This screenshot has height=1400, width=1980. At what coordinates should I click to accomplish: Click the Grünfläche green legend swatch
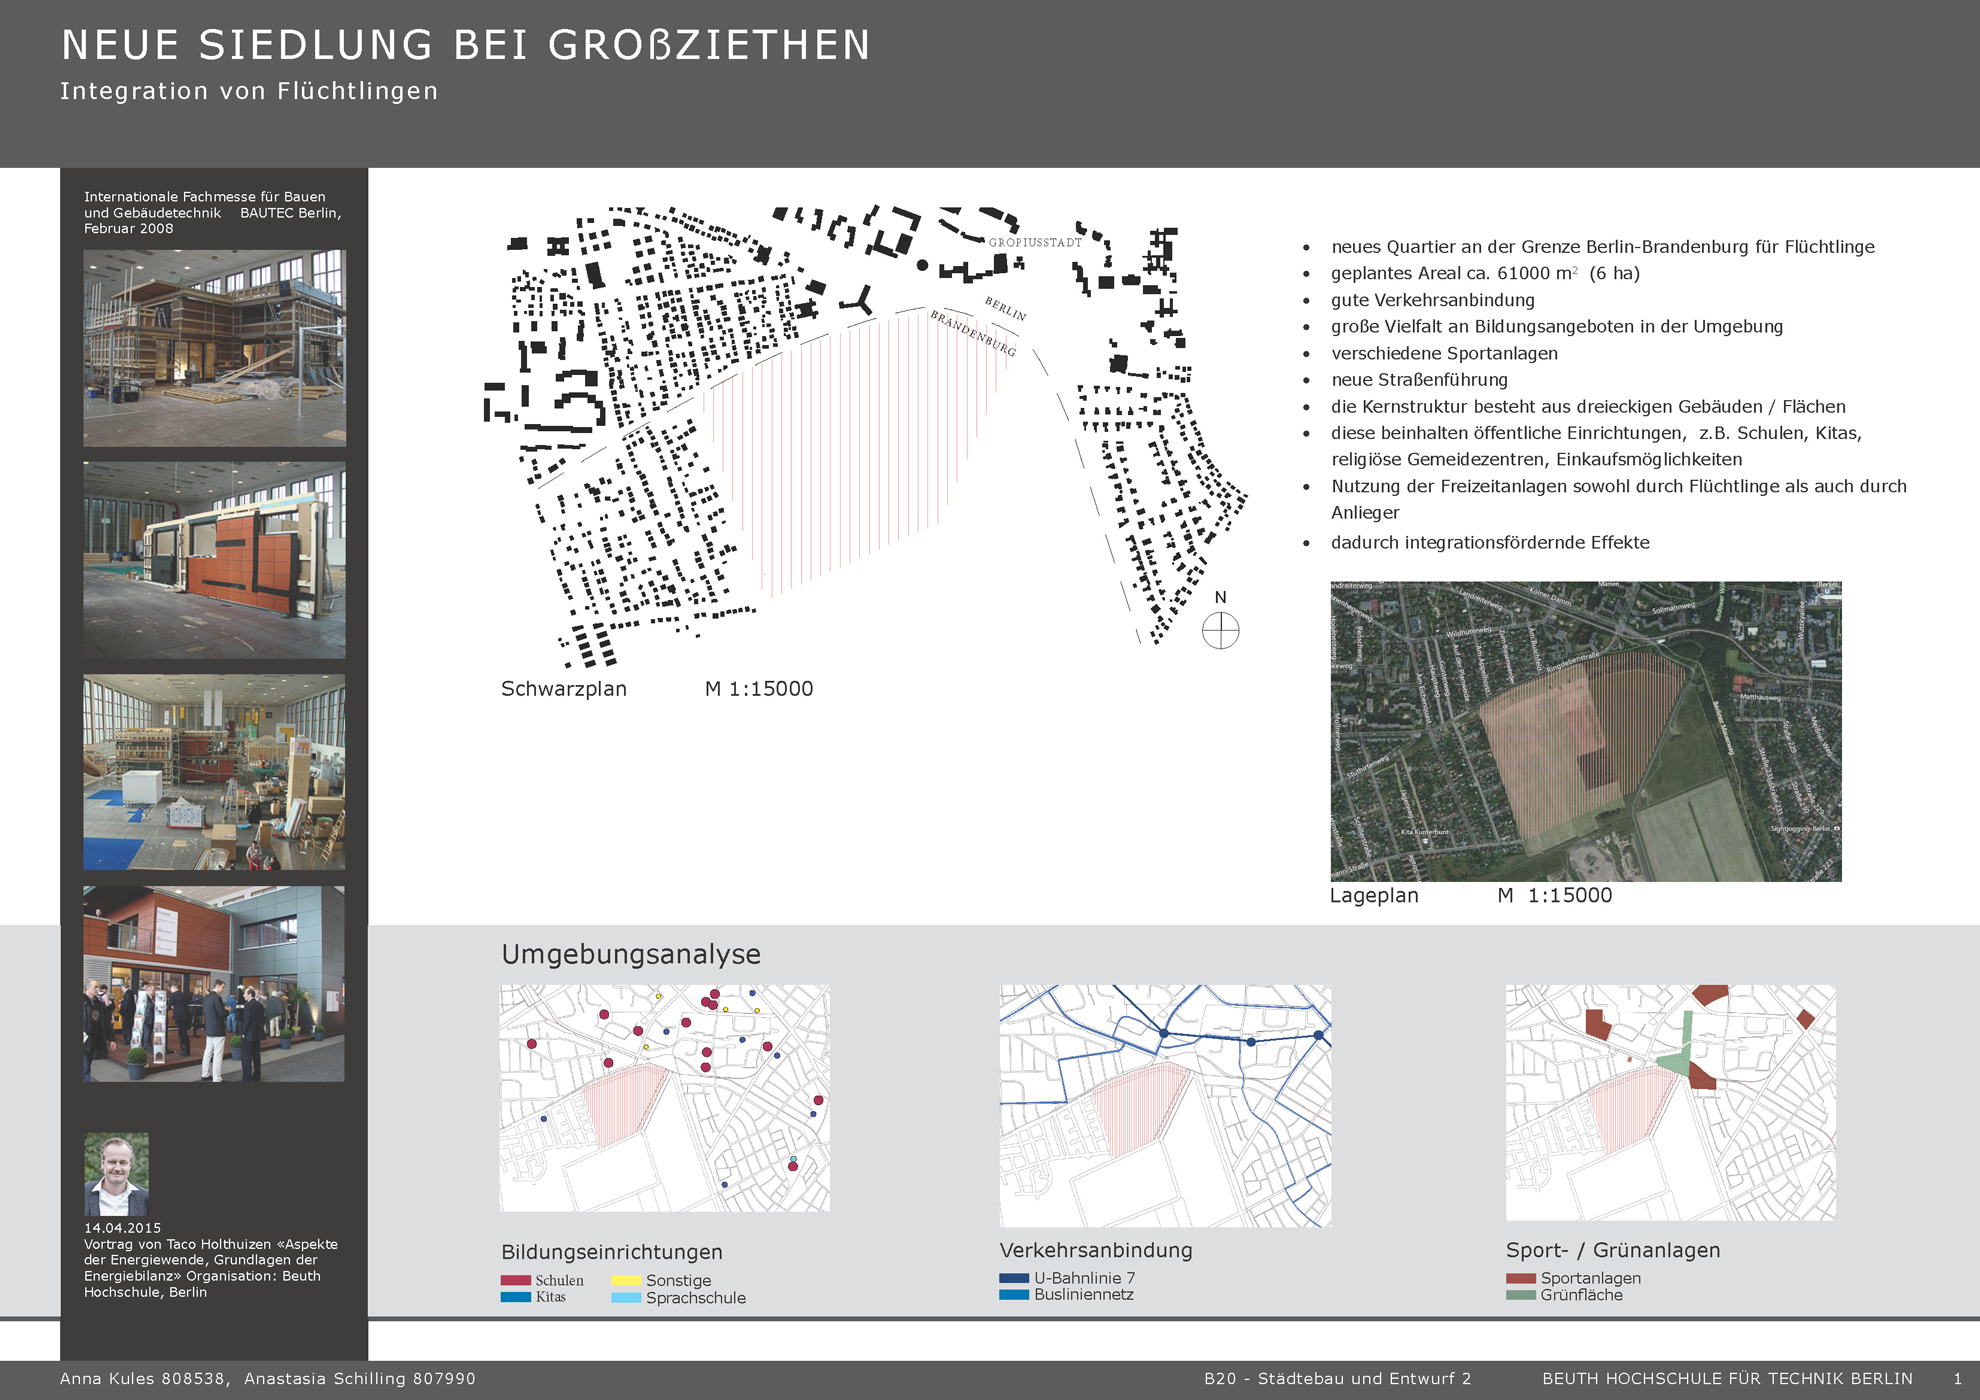(x=1520, y=1295)
